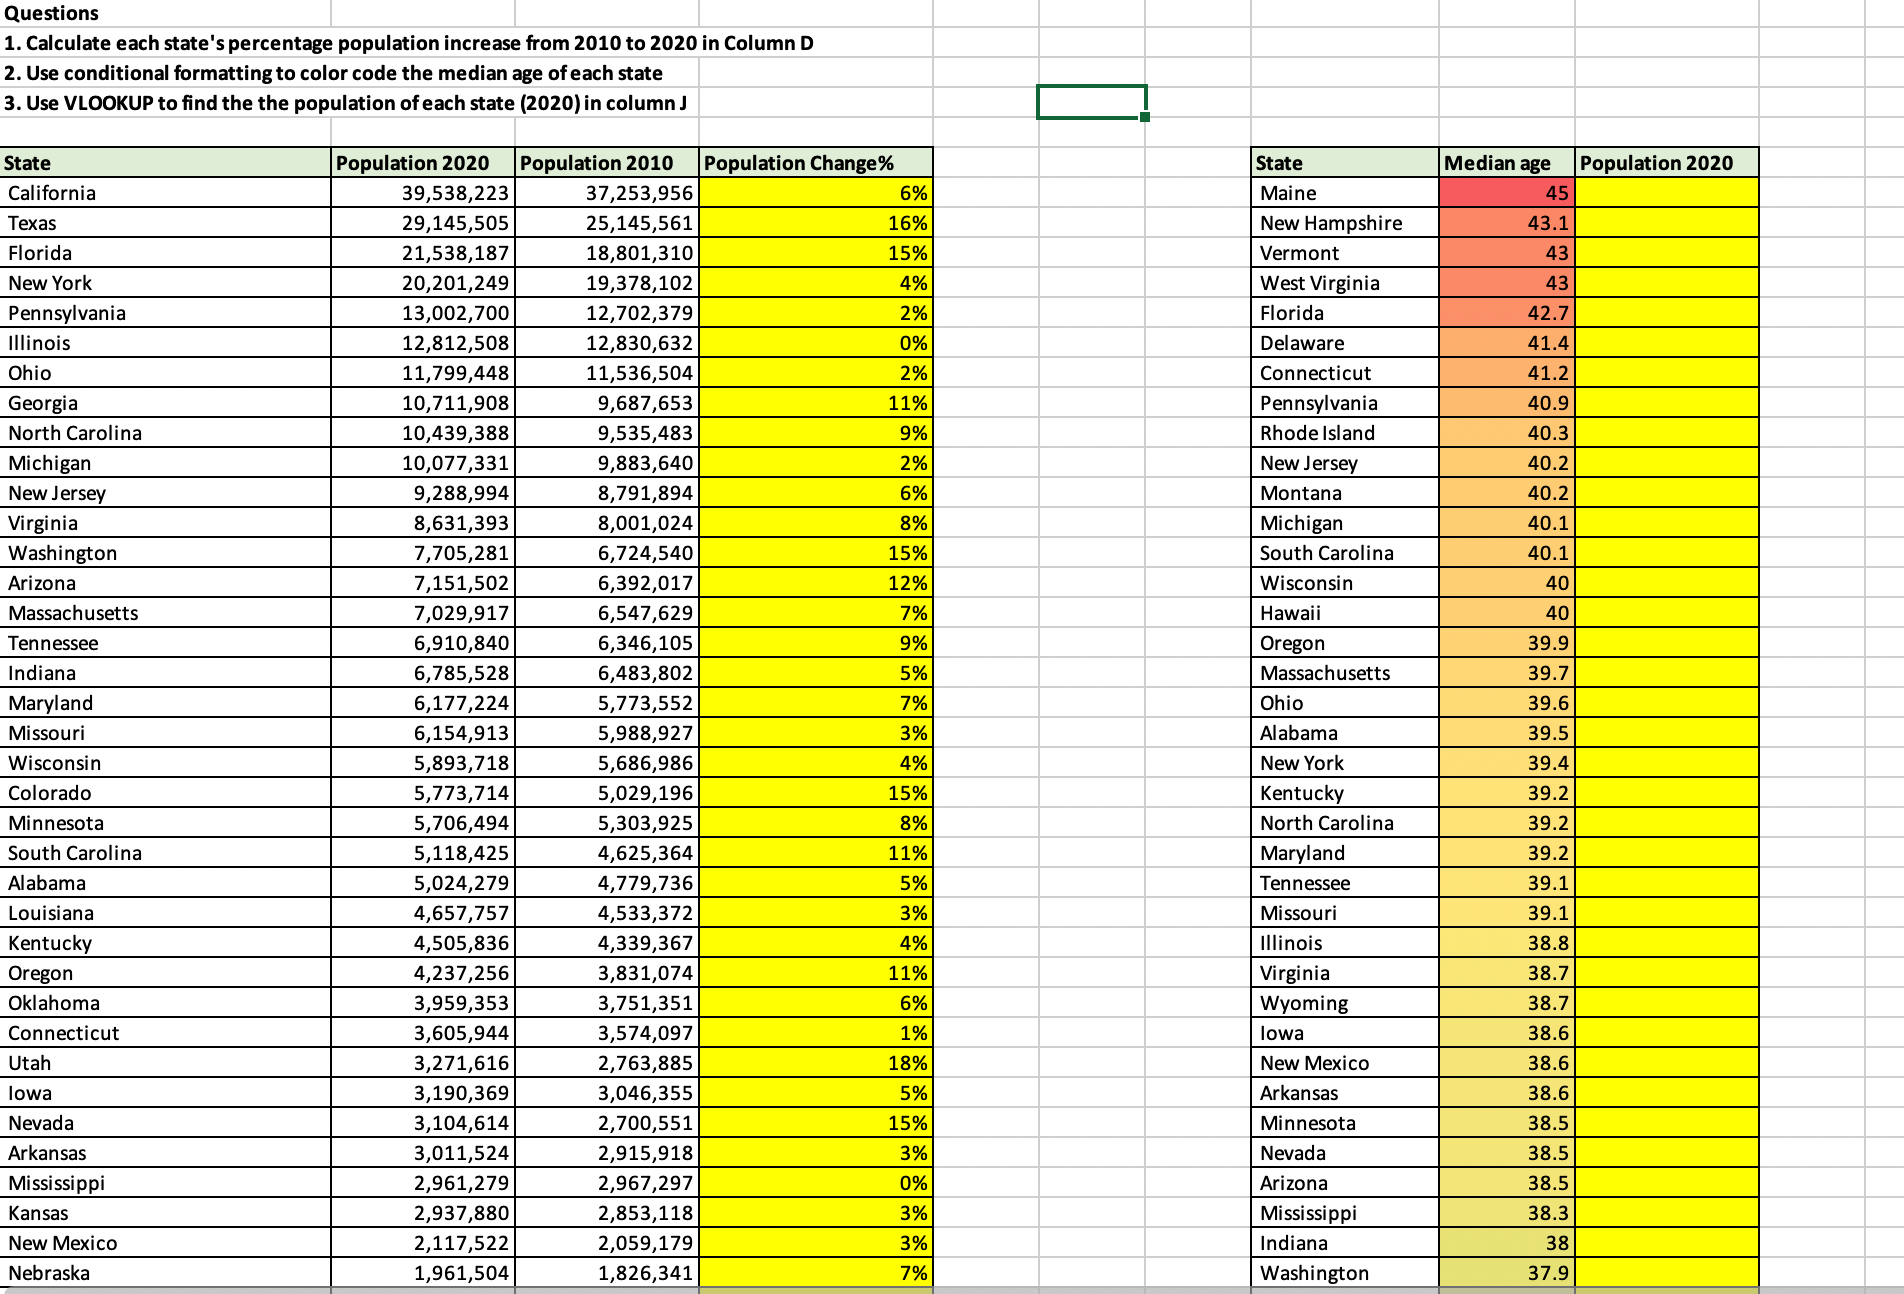Select New York 2020 population 20,201,249
This screenshot has width=1904, height=1294.
tap(423, 282)
